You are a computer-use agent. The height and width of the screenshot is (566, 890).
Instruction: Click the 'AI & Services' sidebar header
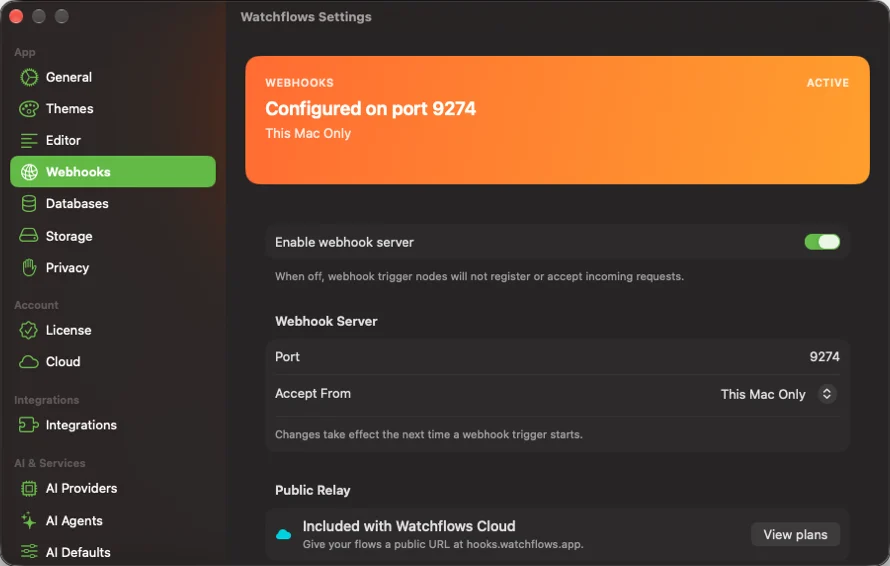49,463
